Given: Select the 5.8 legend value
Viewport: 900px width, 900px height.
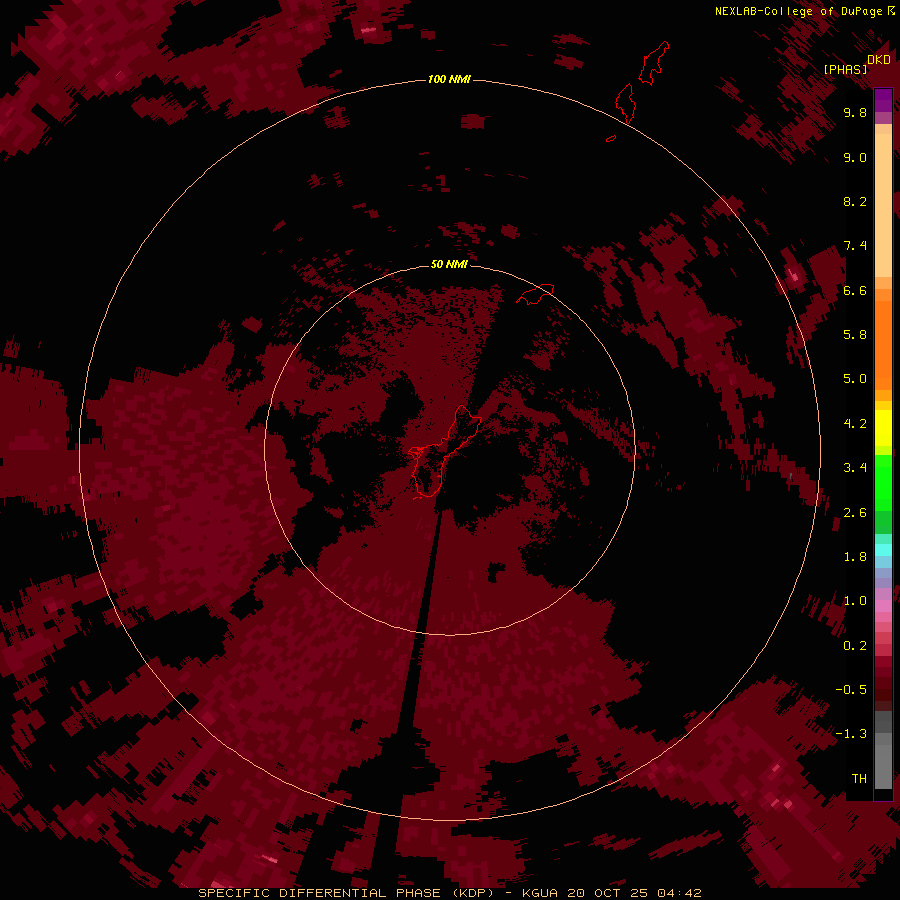Looking at the screenshot, I should point(855,335).
